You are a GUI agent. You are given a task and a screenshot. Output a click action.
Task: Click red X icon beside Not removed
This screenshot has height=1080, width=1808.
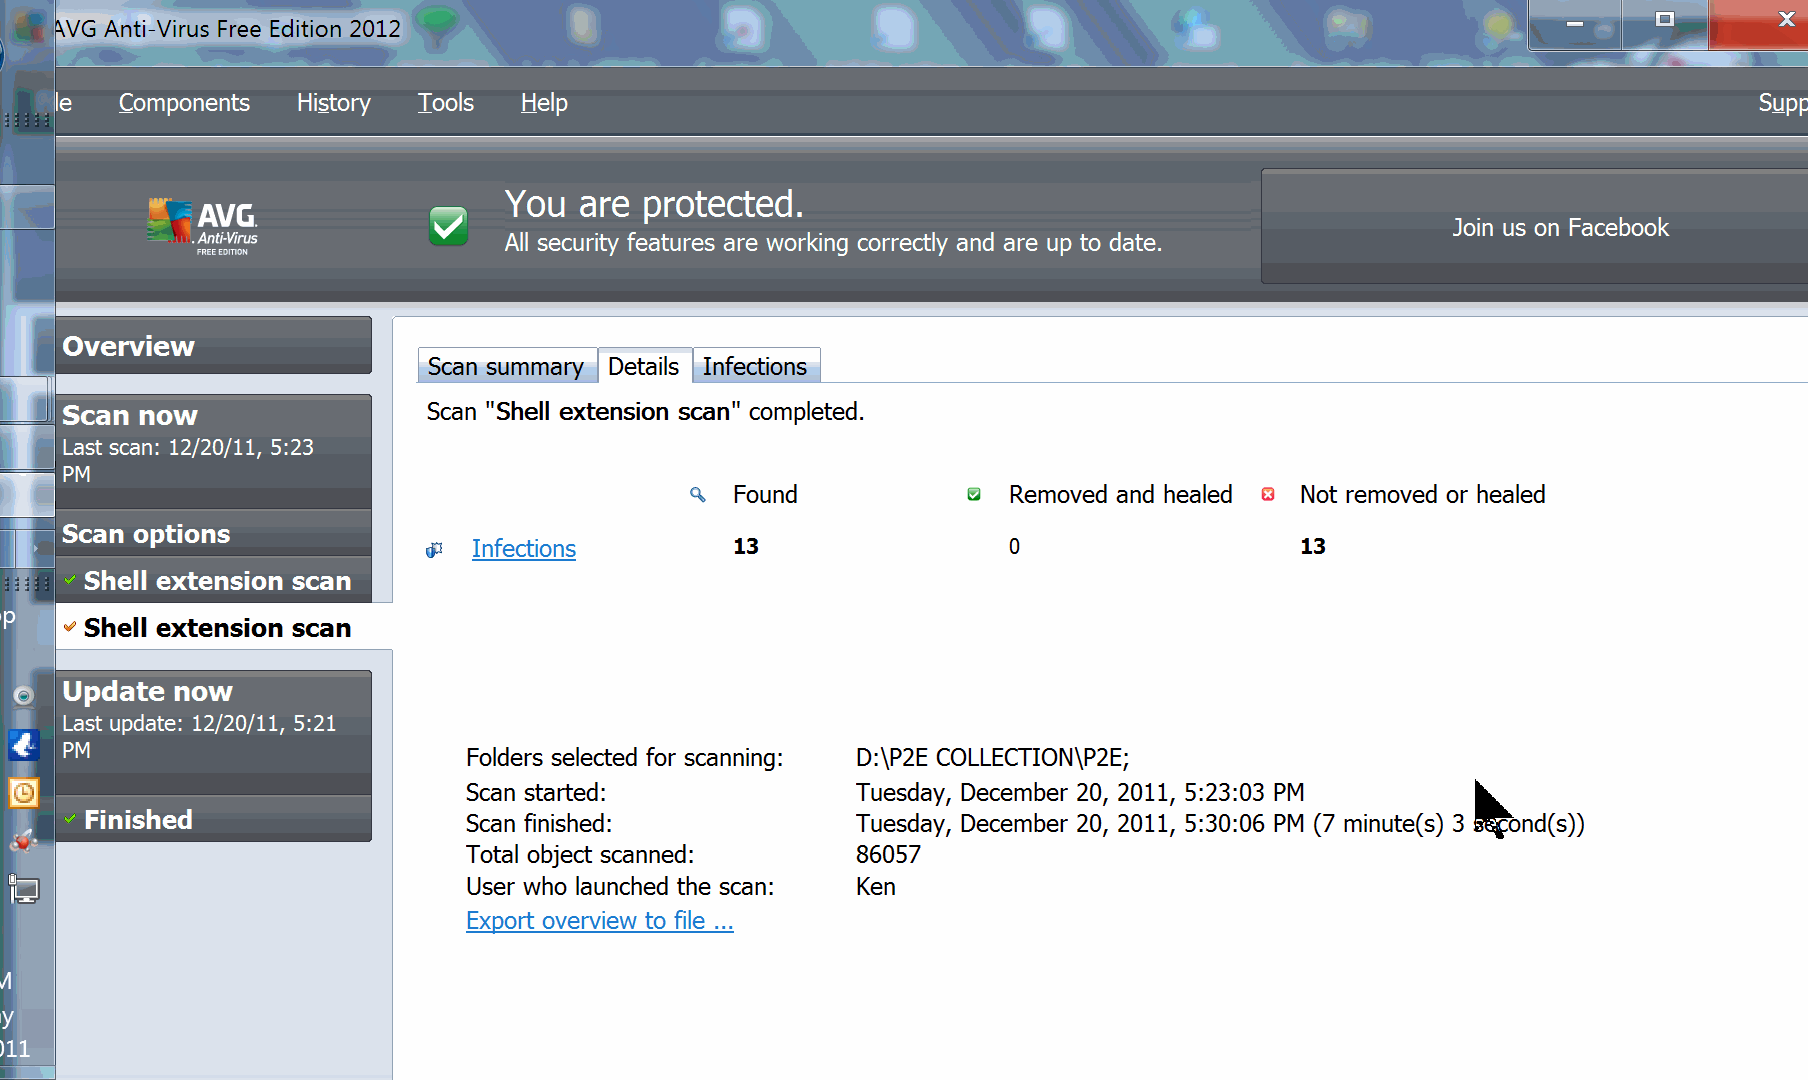(x=1268, y=495)
